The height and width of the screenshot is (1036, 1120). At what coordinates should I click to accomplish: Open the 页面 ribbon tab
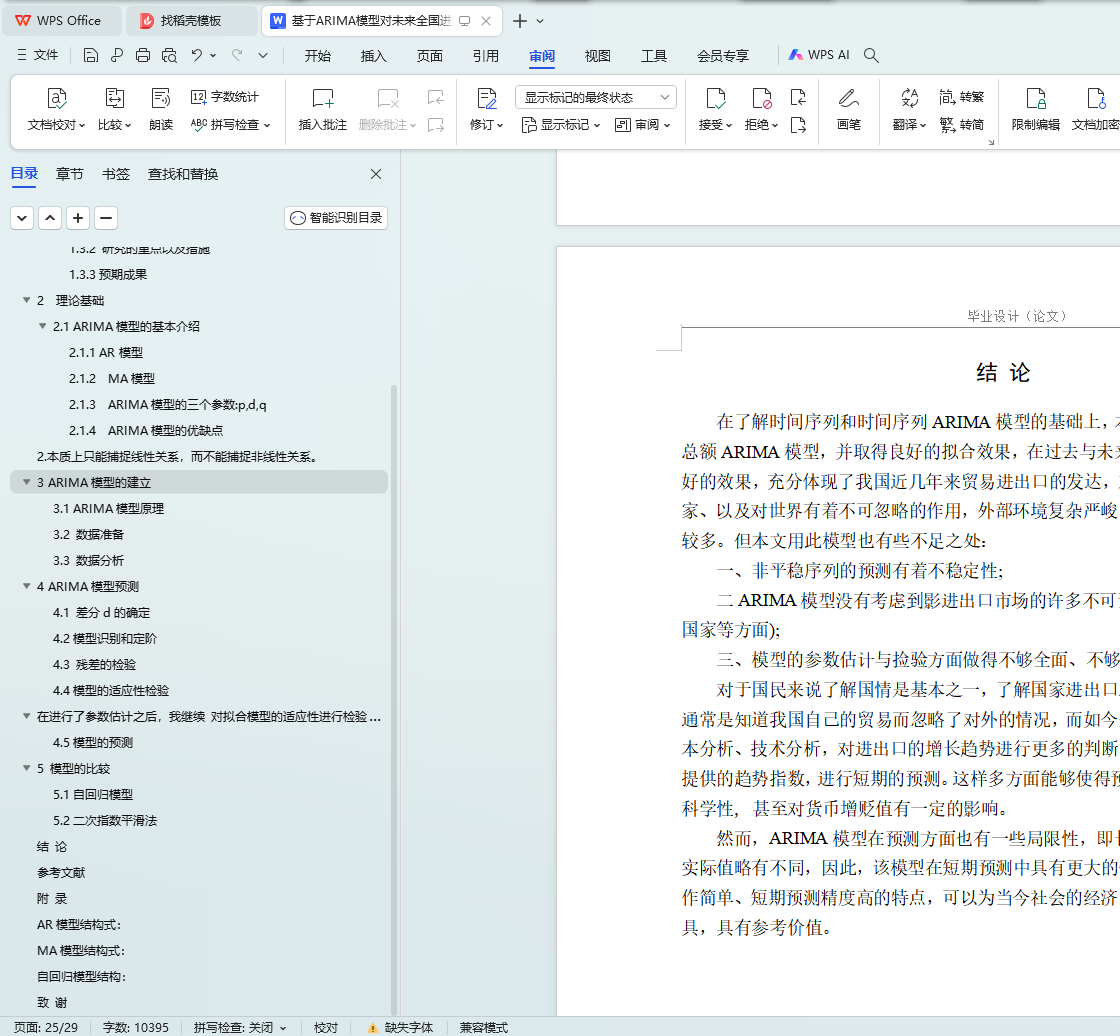coord(429,56)
